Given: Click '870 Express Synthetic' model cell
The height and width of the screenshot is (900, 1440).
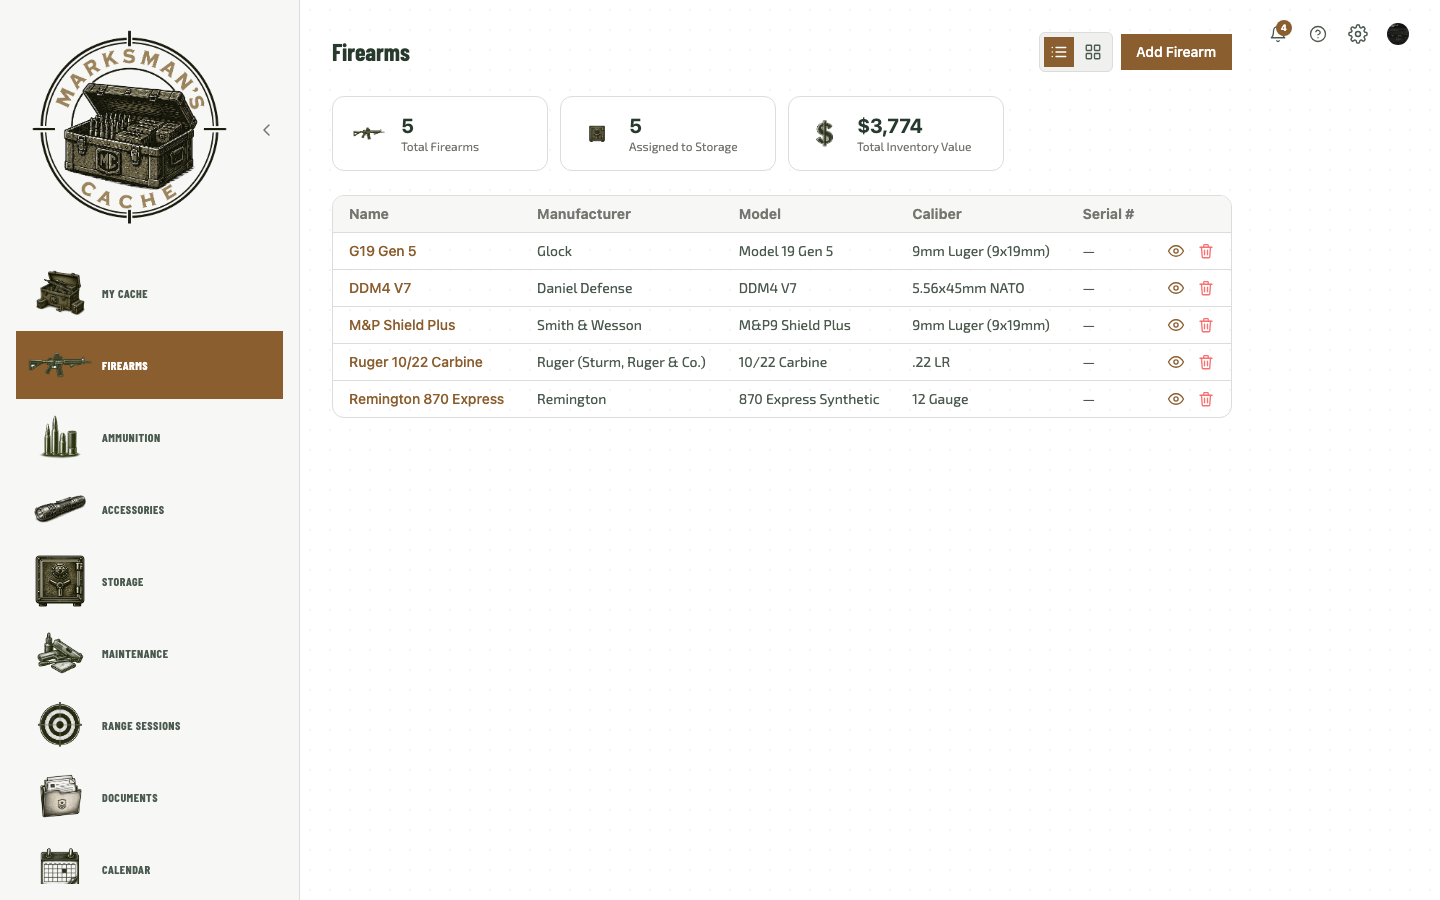Looking at the screenshot, I should (x=809, y=399).
